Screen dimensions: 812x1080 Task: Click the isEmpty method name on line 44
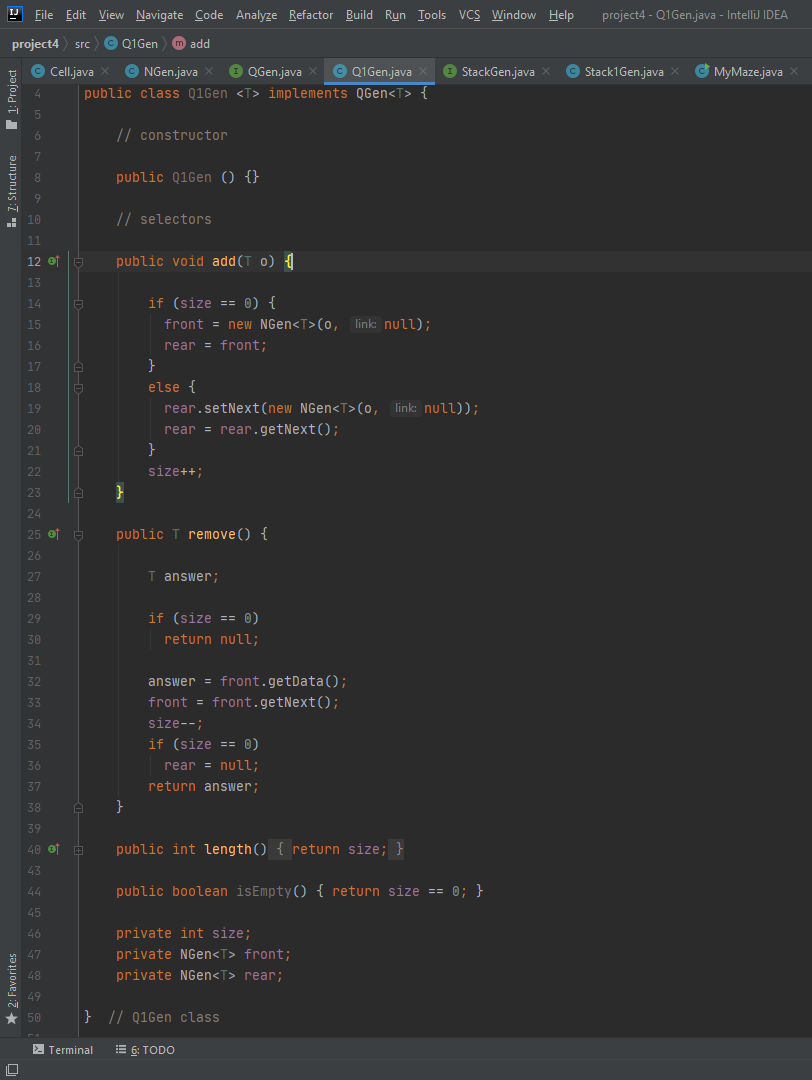pos(264,891)
